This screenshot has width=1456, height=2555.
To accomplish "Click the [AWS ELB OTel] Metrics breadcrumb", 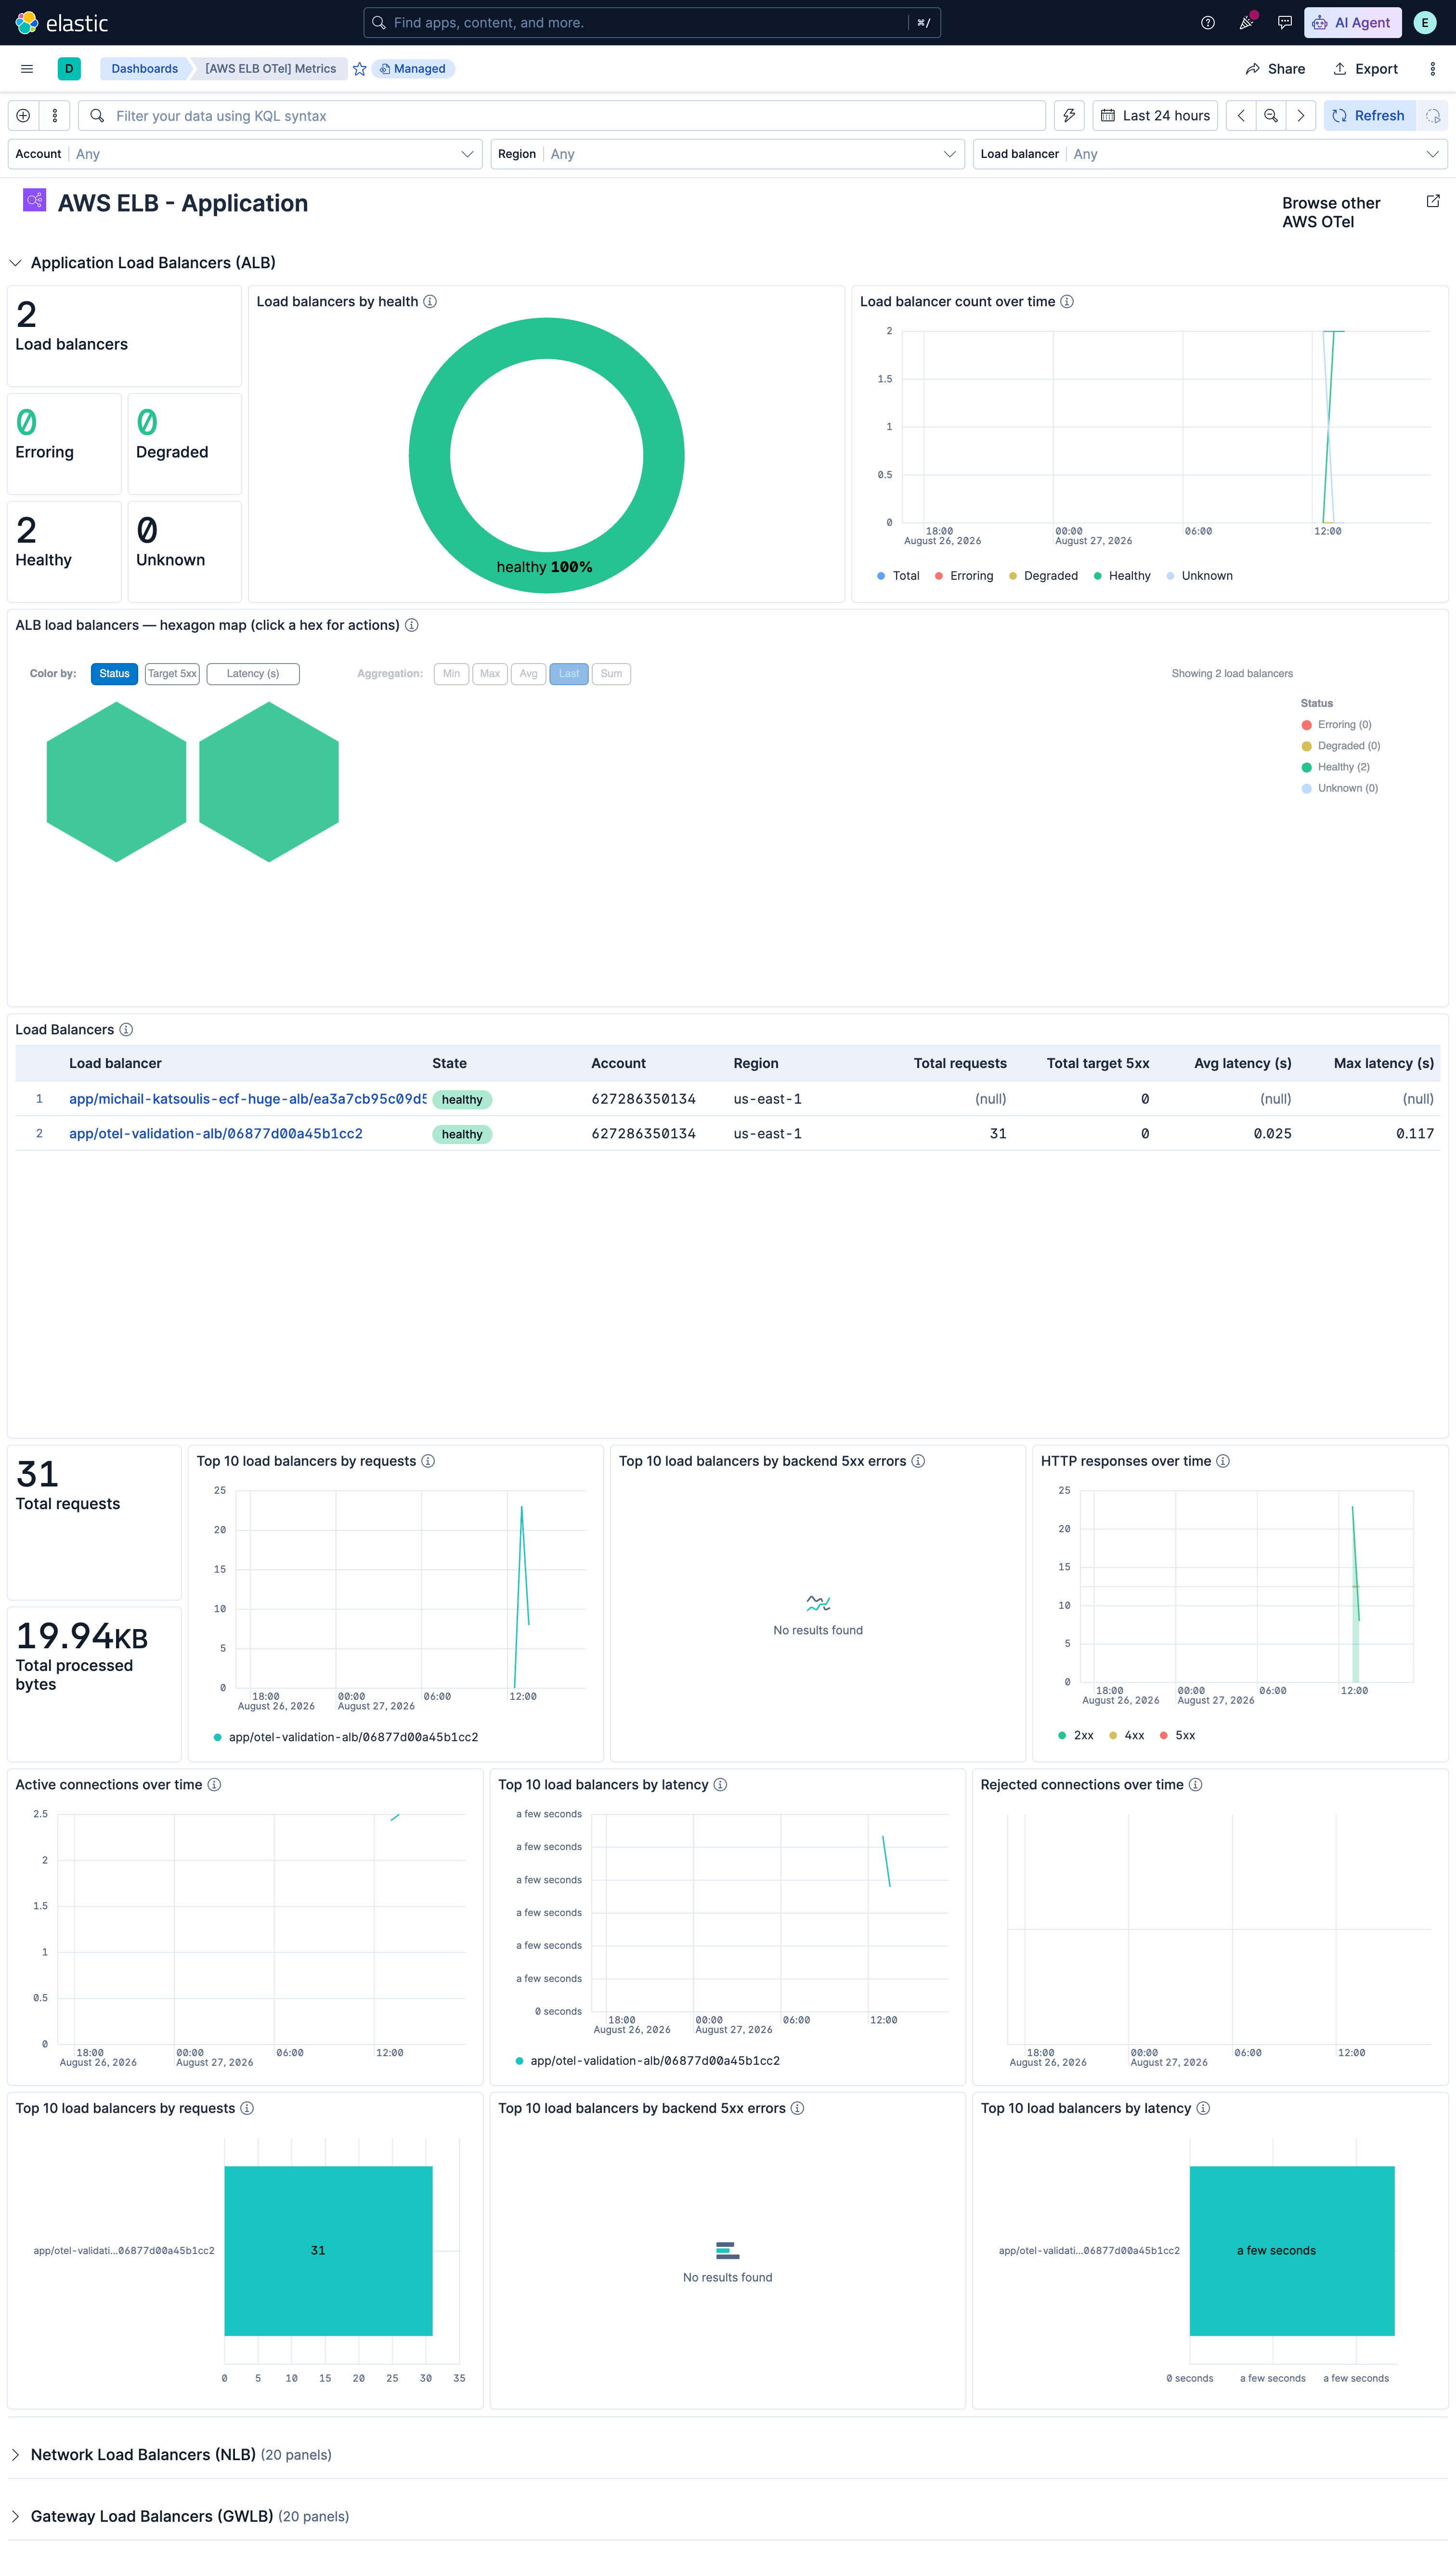I will [271, 69].
